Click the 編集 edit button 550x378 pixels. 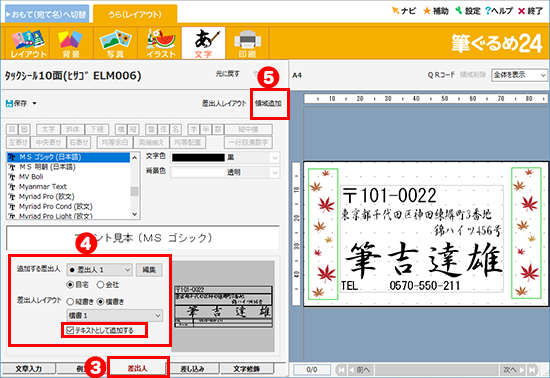point(149,270)
